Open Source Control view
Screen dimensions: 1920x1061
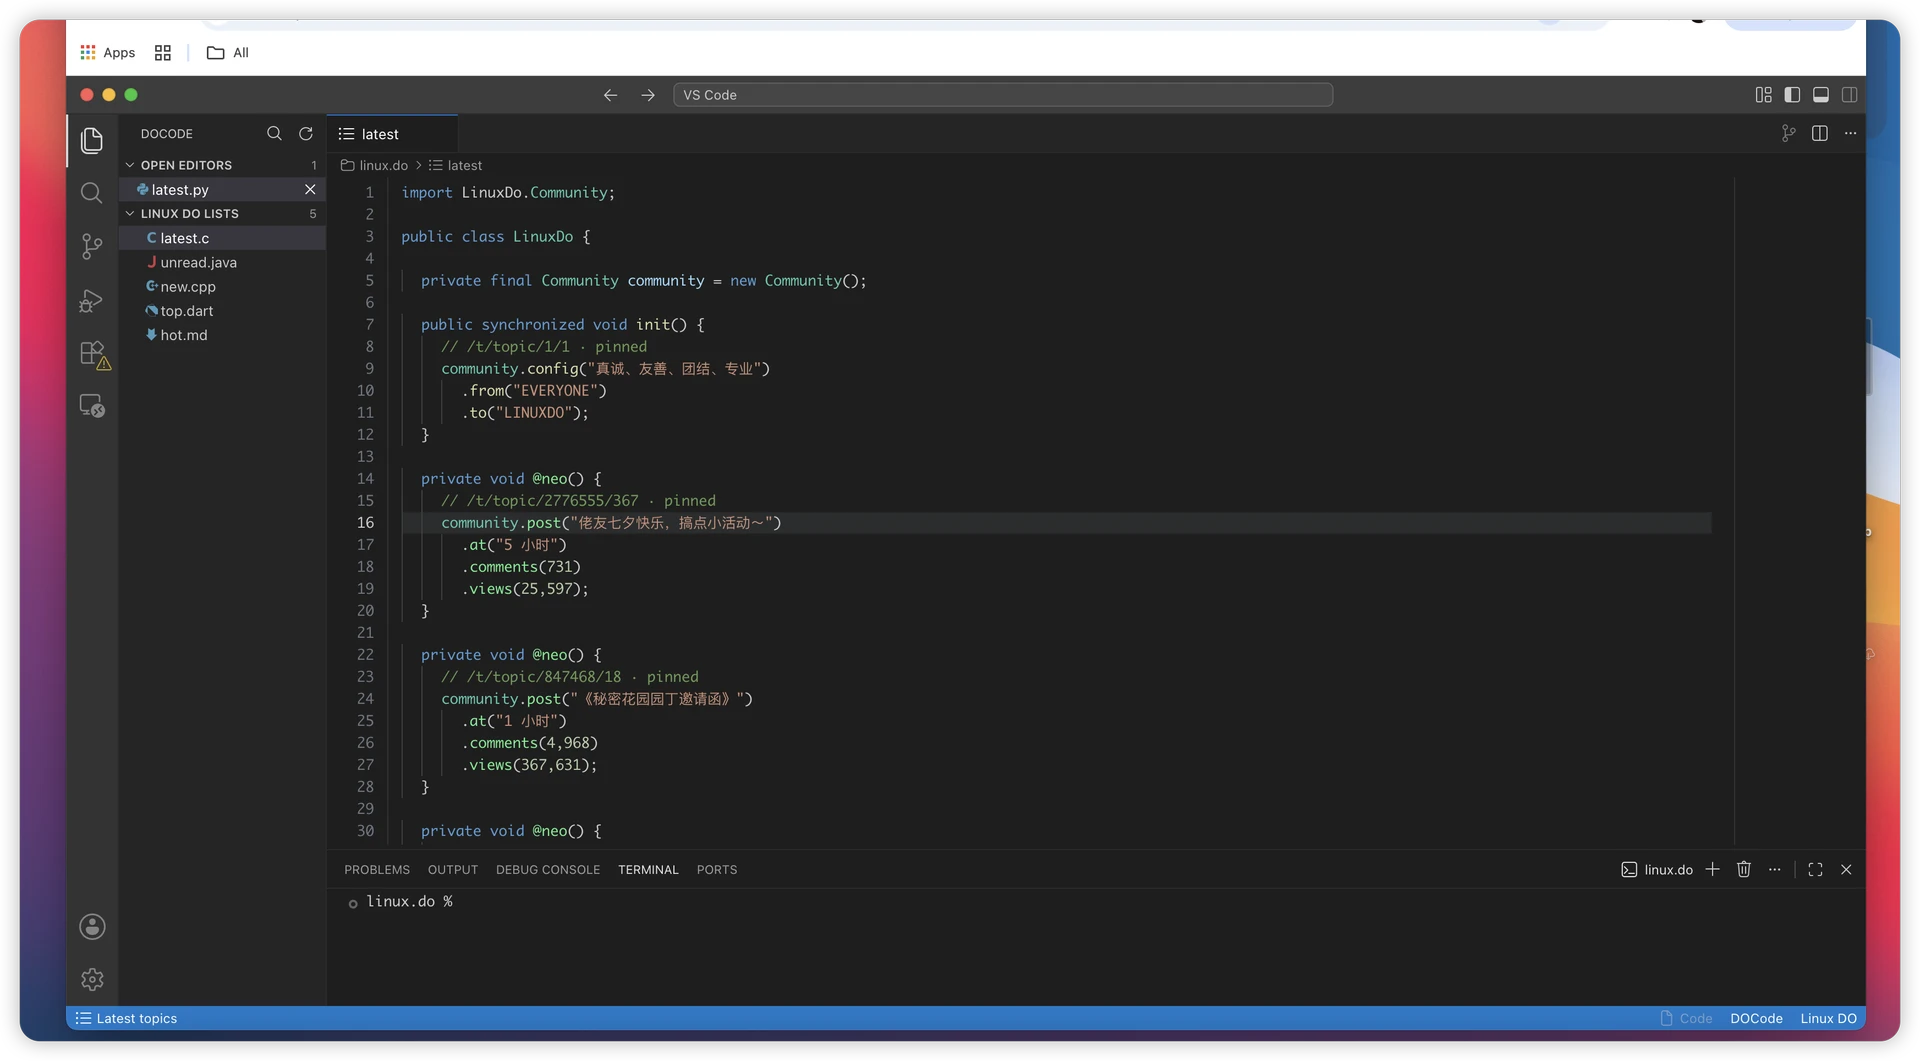point(92,246)
